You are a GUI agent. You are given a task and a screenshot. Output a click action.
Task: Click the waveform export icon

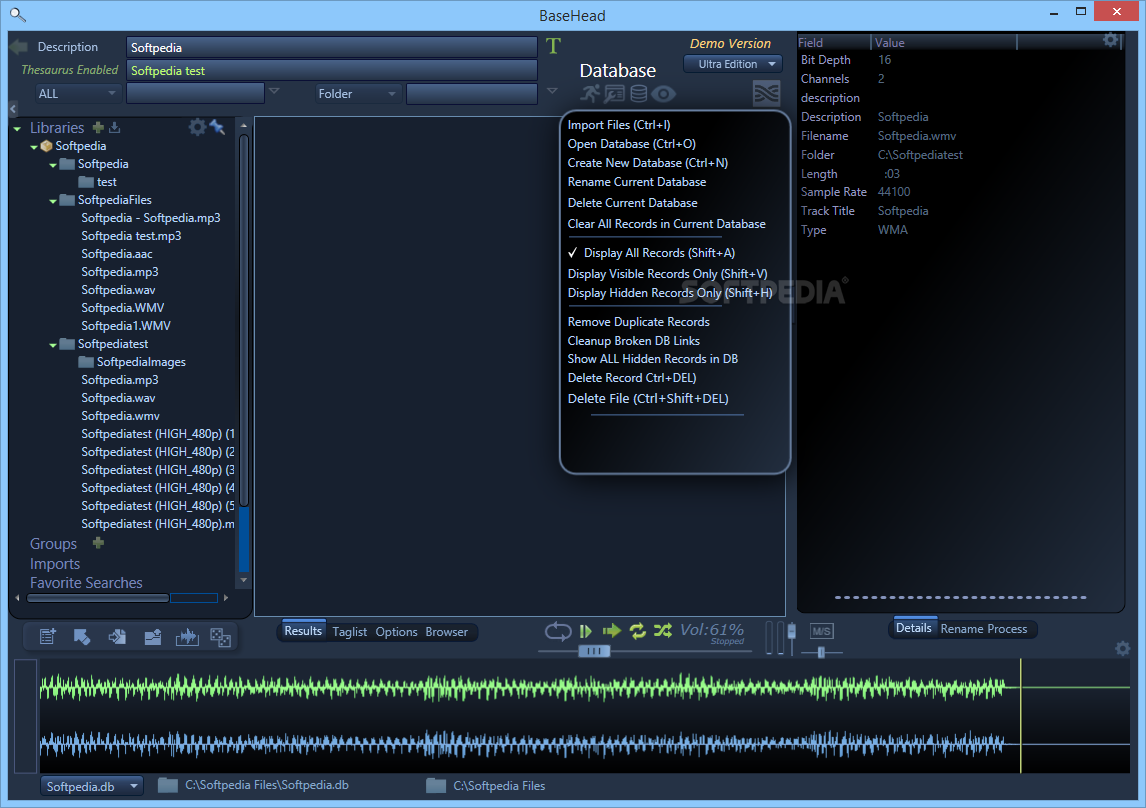187,636
